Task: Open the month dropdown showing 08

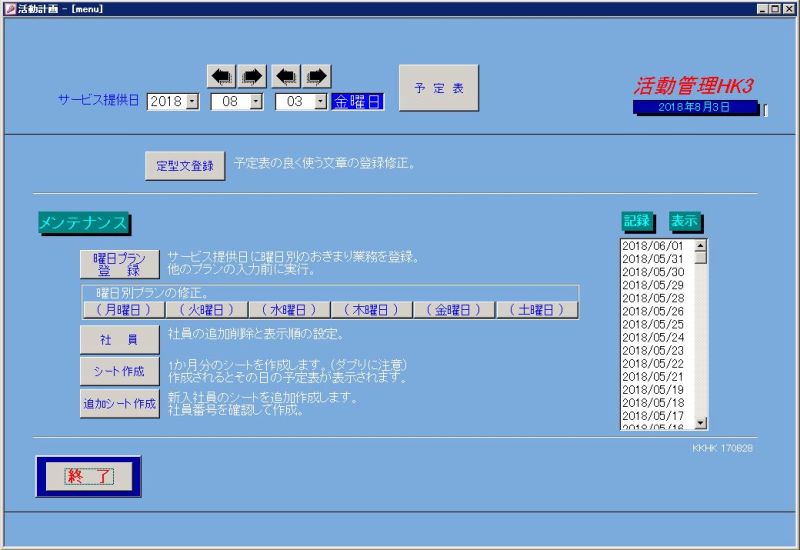Action: [x=256, y=102]
